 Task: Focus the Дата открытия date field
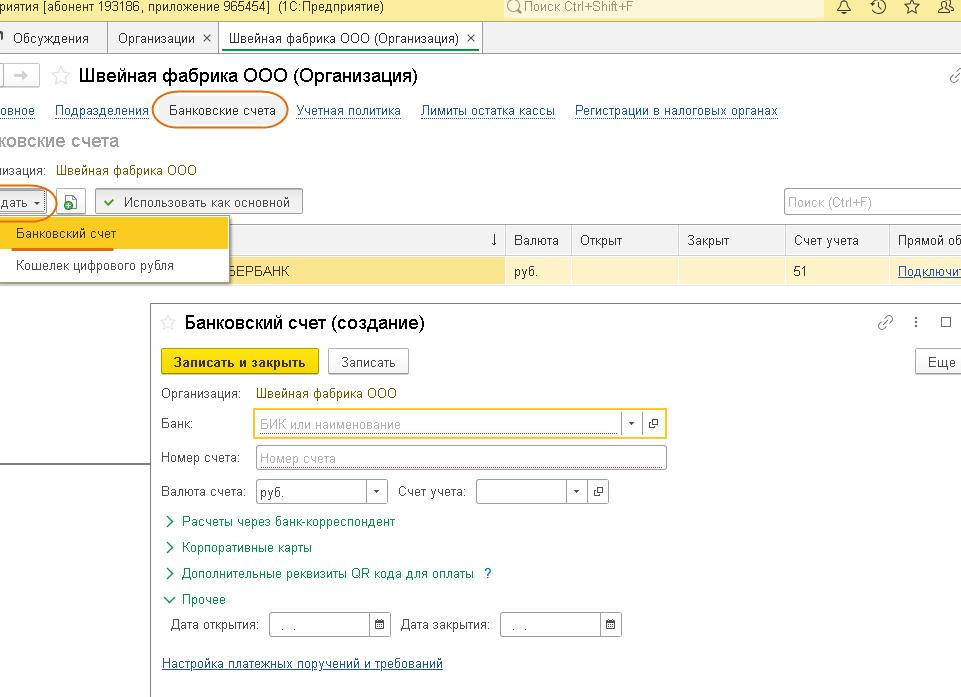point(319,625)
